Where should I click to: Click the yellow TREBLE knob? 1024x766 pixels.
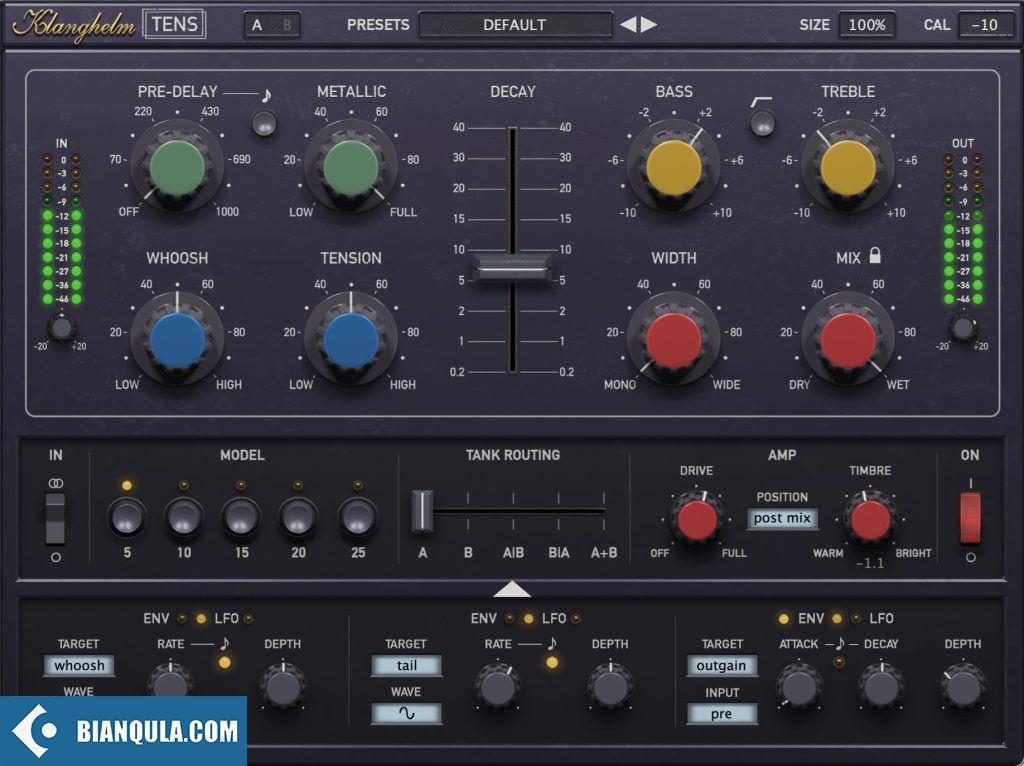pos(848,167)
